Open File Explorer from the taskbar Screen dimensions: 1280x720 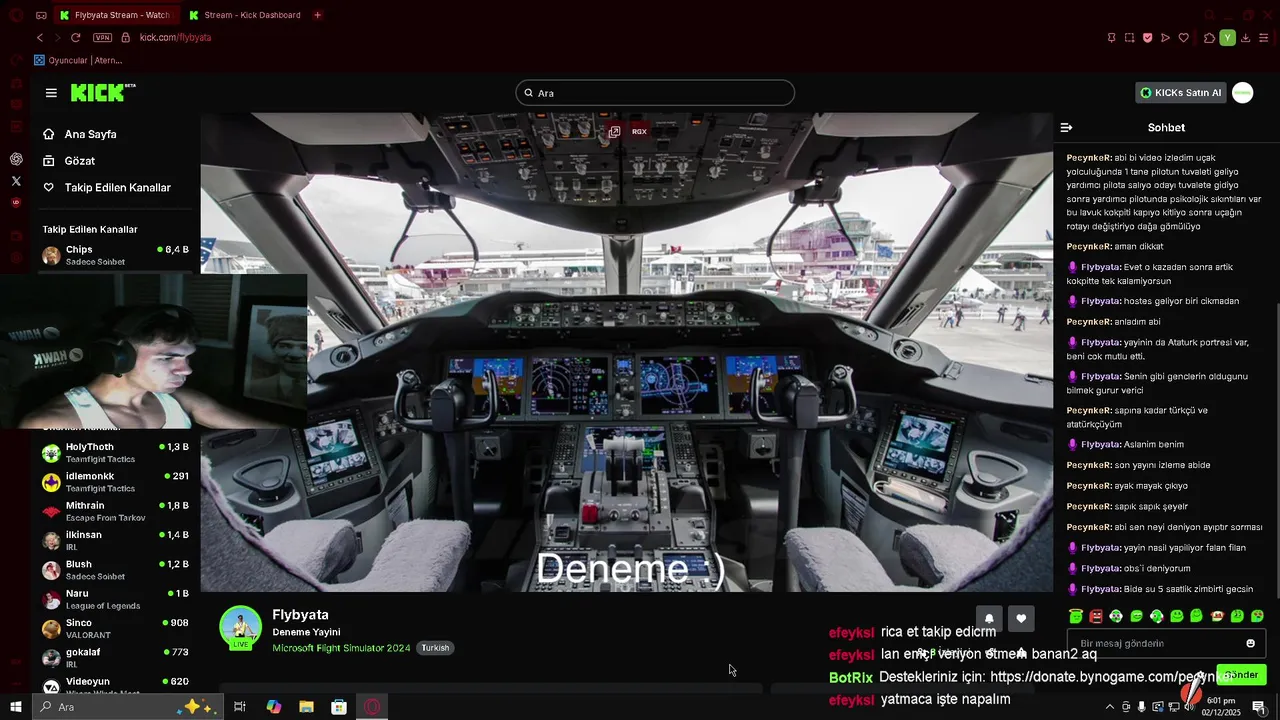tap(306, 707)
